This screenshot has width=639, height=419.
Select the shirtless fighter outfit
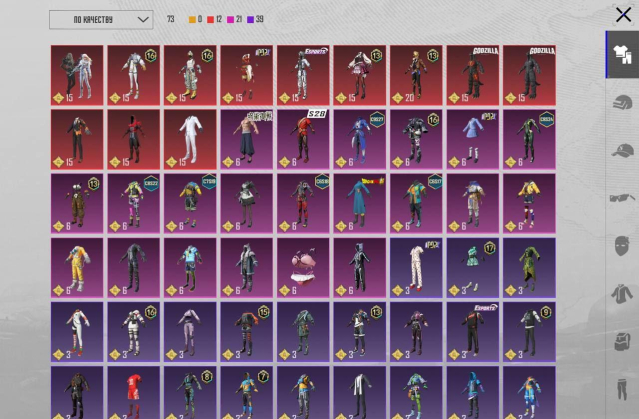(x=247, y=139)
